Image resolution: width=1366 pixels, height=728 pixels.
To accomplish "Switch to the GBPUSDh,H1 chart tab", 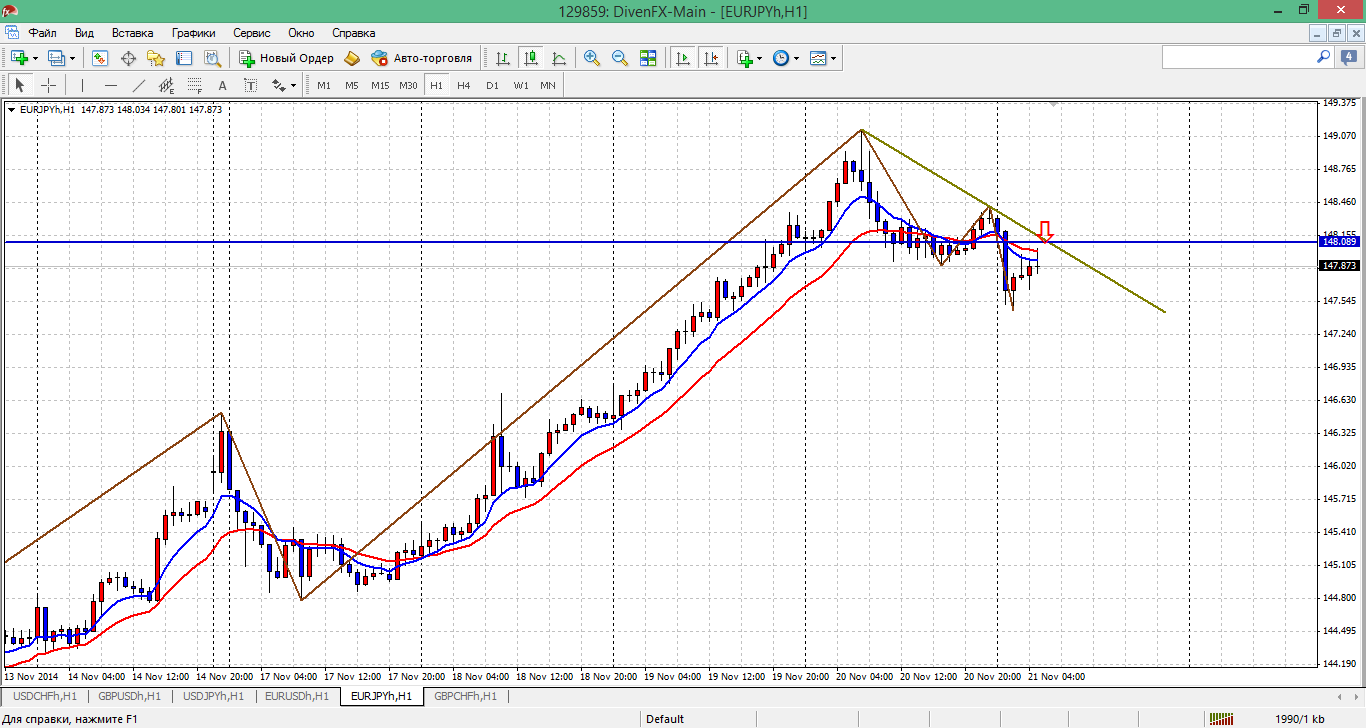I will click(130, 696).
